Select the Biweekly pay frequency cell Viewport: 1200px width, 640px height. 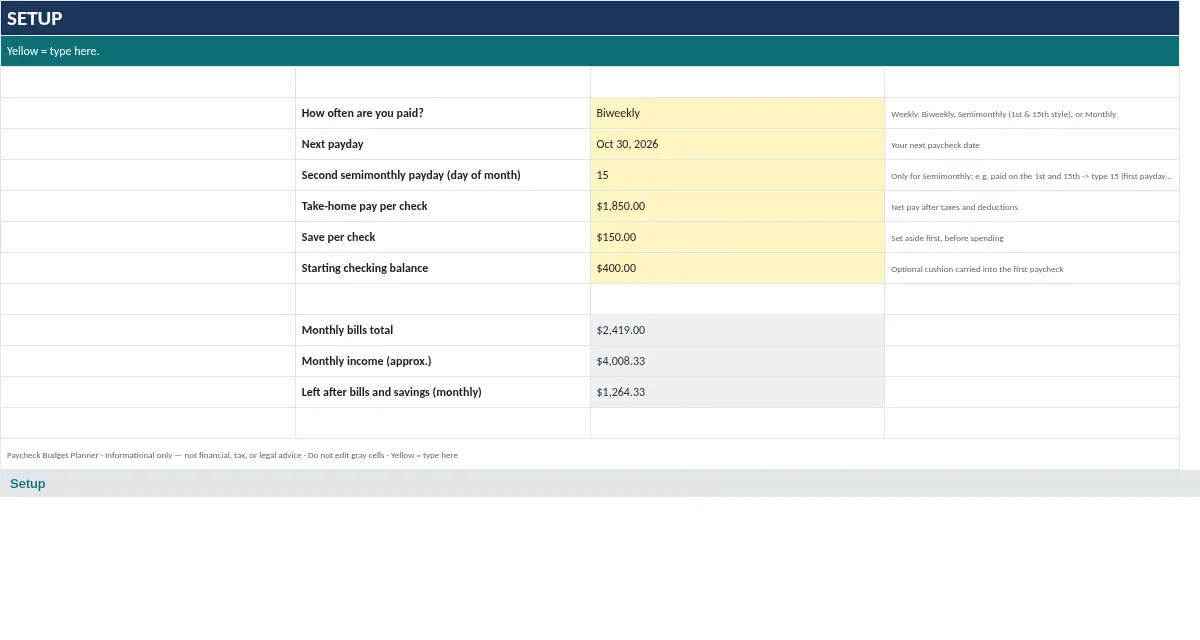click(x=737, y=113)
